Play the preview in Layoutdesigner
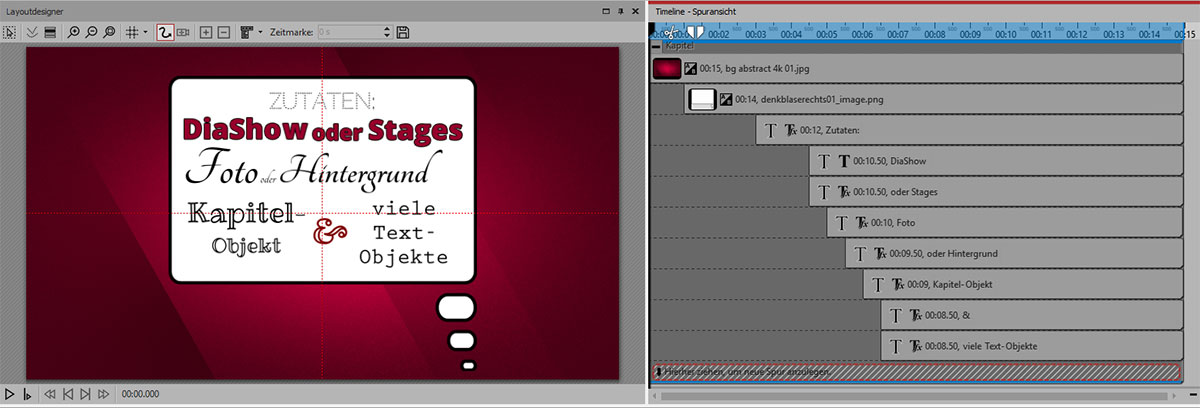The height and width of the screenshot is (408, 1200). (9, 394)
